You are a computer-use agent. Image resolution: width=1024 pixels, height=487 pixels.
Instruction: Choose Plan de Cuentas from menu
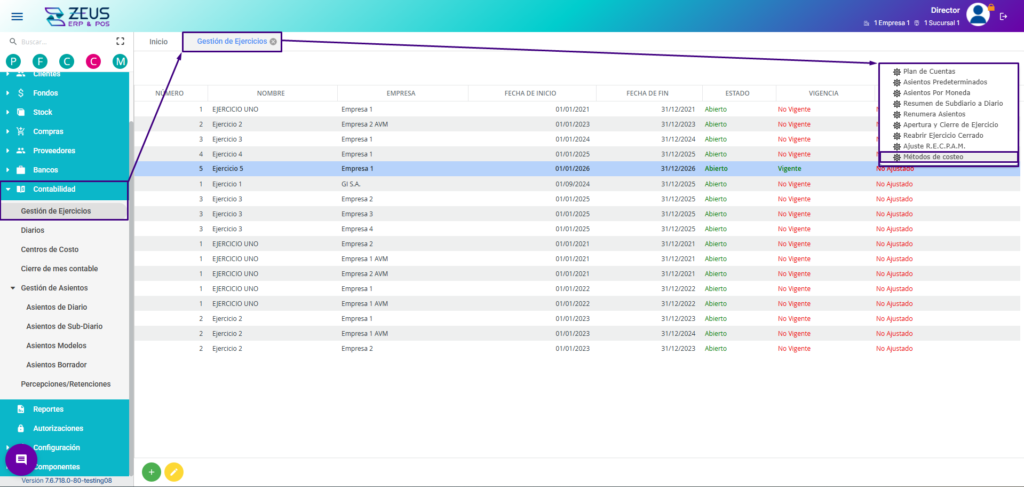(928, 72)
